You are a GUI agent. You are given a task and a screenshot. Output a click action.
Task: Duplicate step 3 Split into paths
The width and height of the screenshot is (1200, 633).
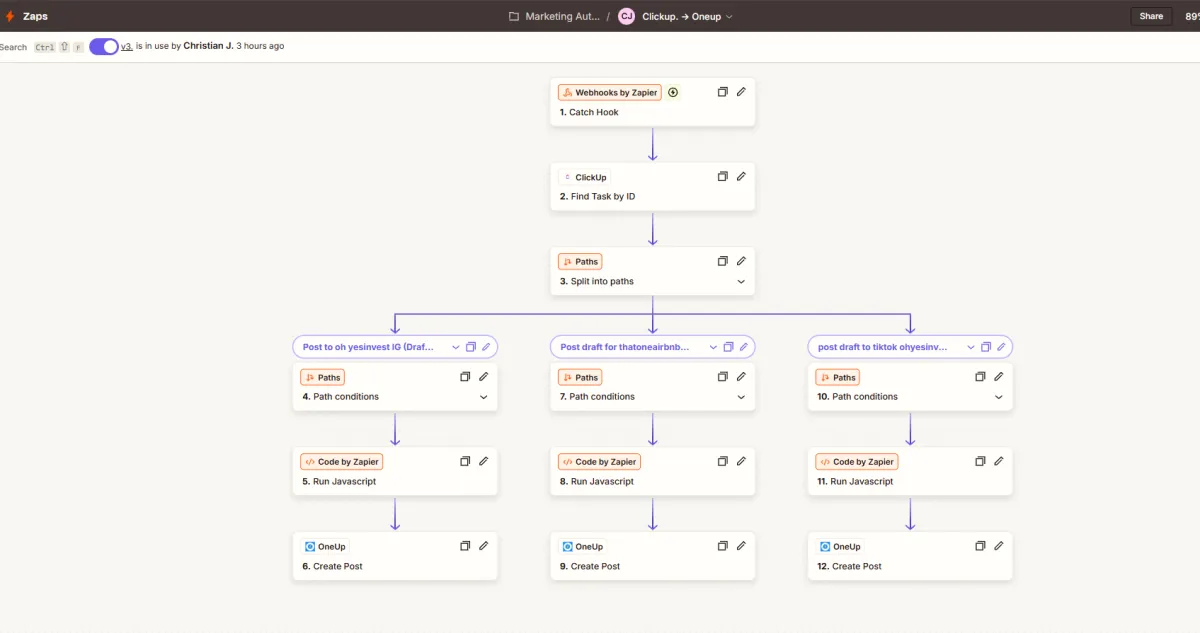tap(723, 261)
